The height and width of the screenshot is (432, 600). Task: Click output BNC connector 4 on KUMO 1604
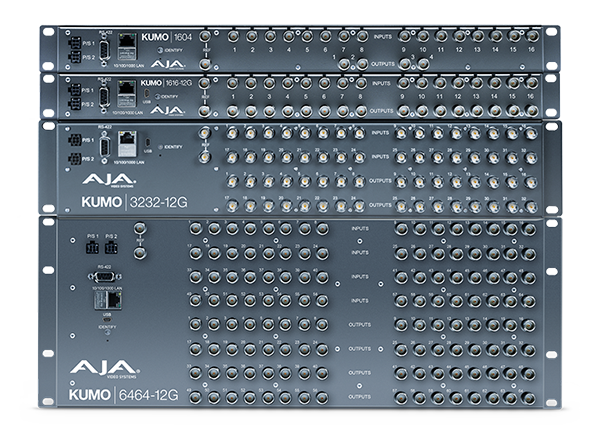423,64
